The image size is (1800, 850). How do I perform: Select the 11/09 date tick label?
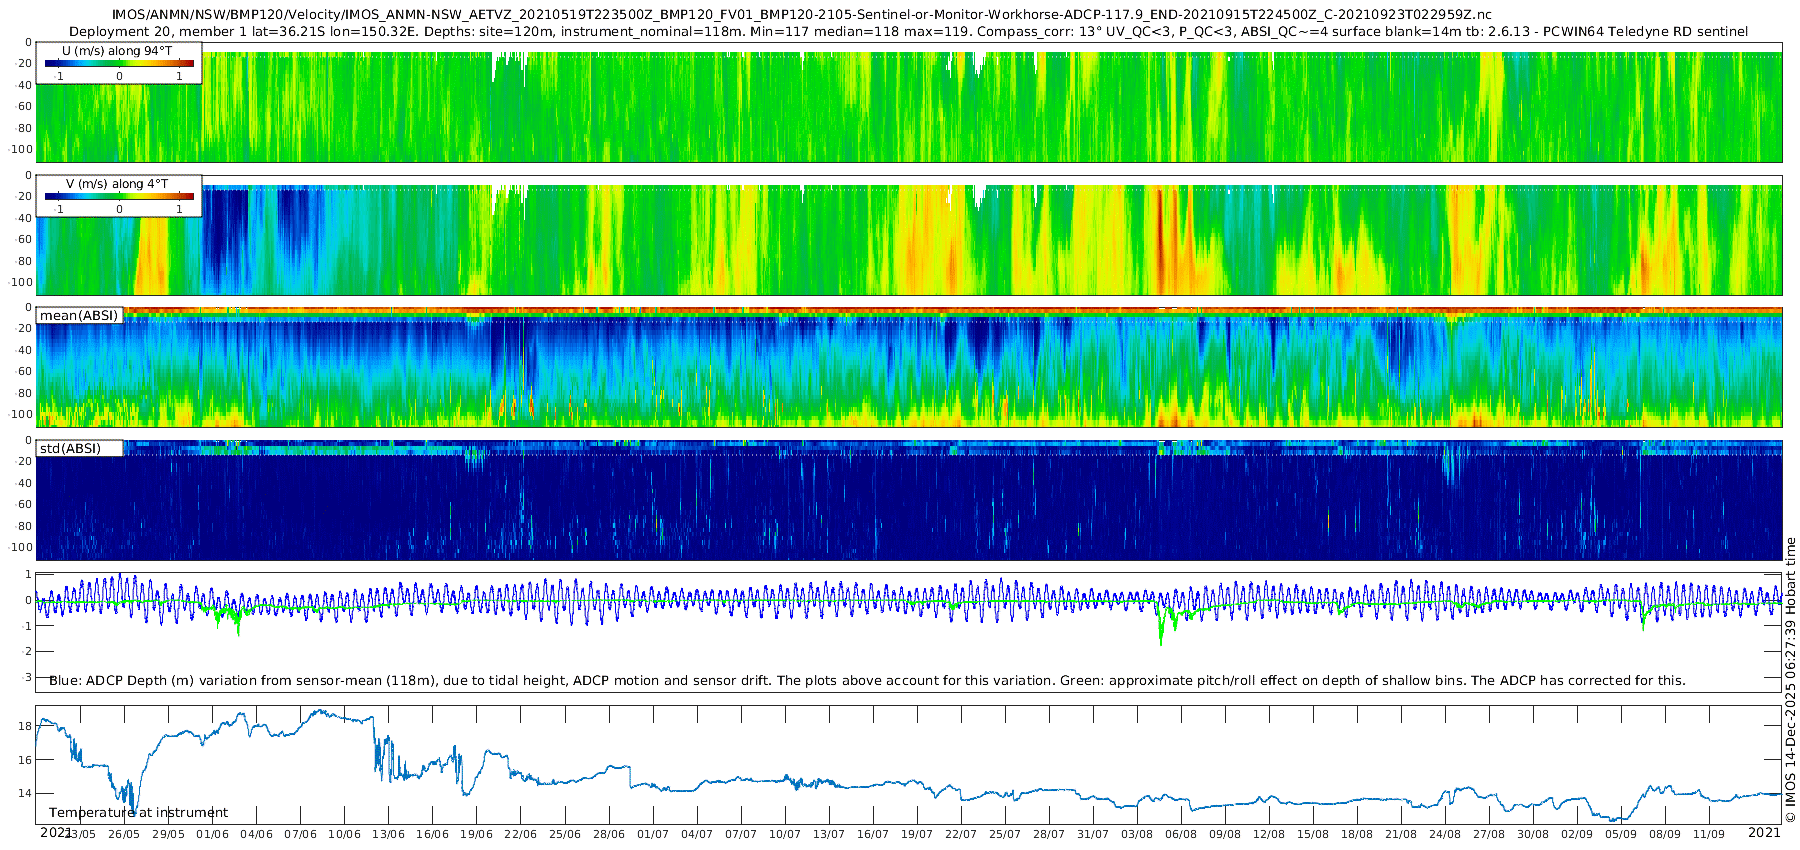pos(1709,834)
